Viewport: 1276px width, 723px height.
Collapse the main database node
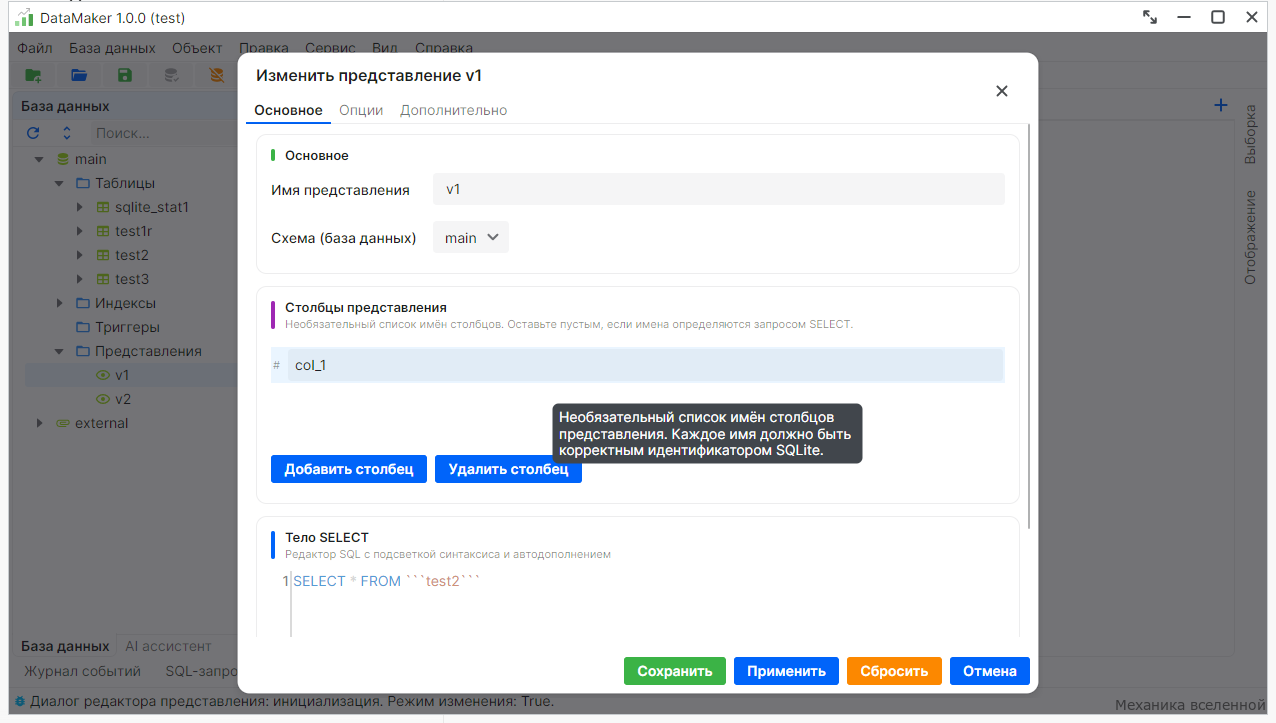[x=39, y=159]
